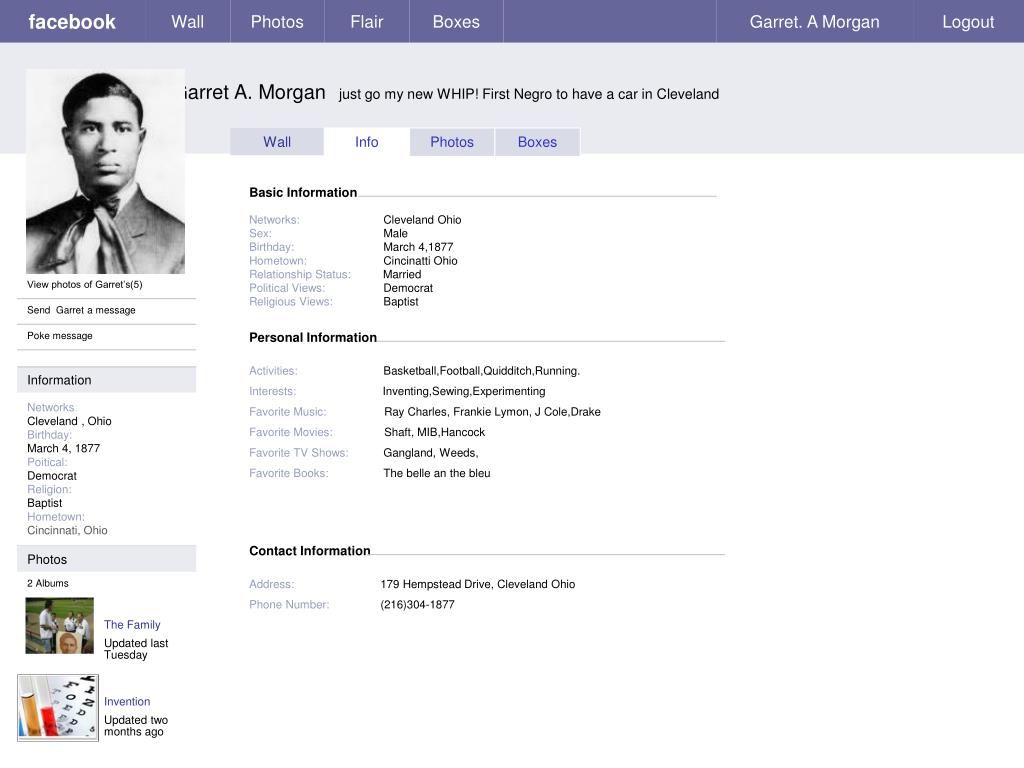The image size is (1024, 768).
Task: Click the Birthday value March 4,1877 in Basic Information
Action: (418, 248)
